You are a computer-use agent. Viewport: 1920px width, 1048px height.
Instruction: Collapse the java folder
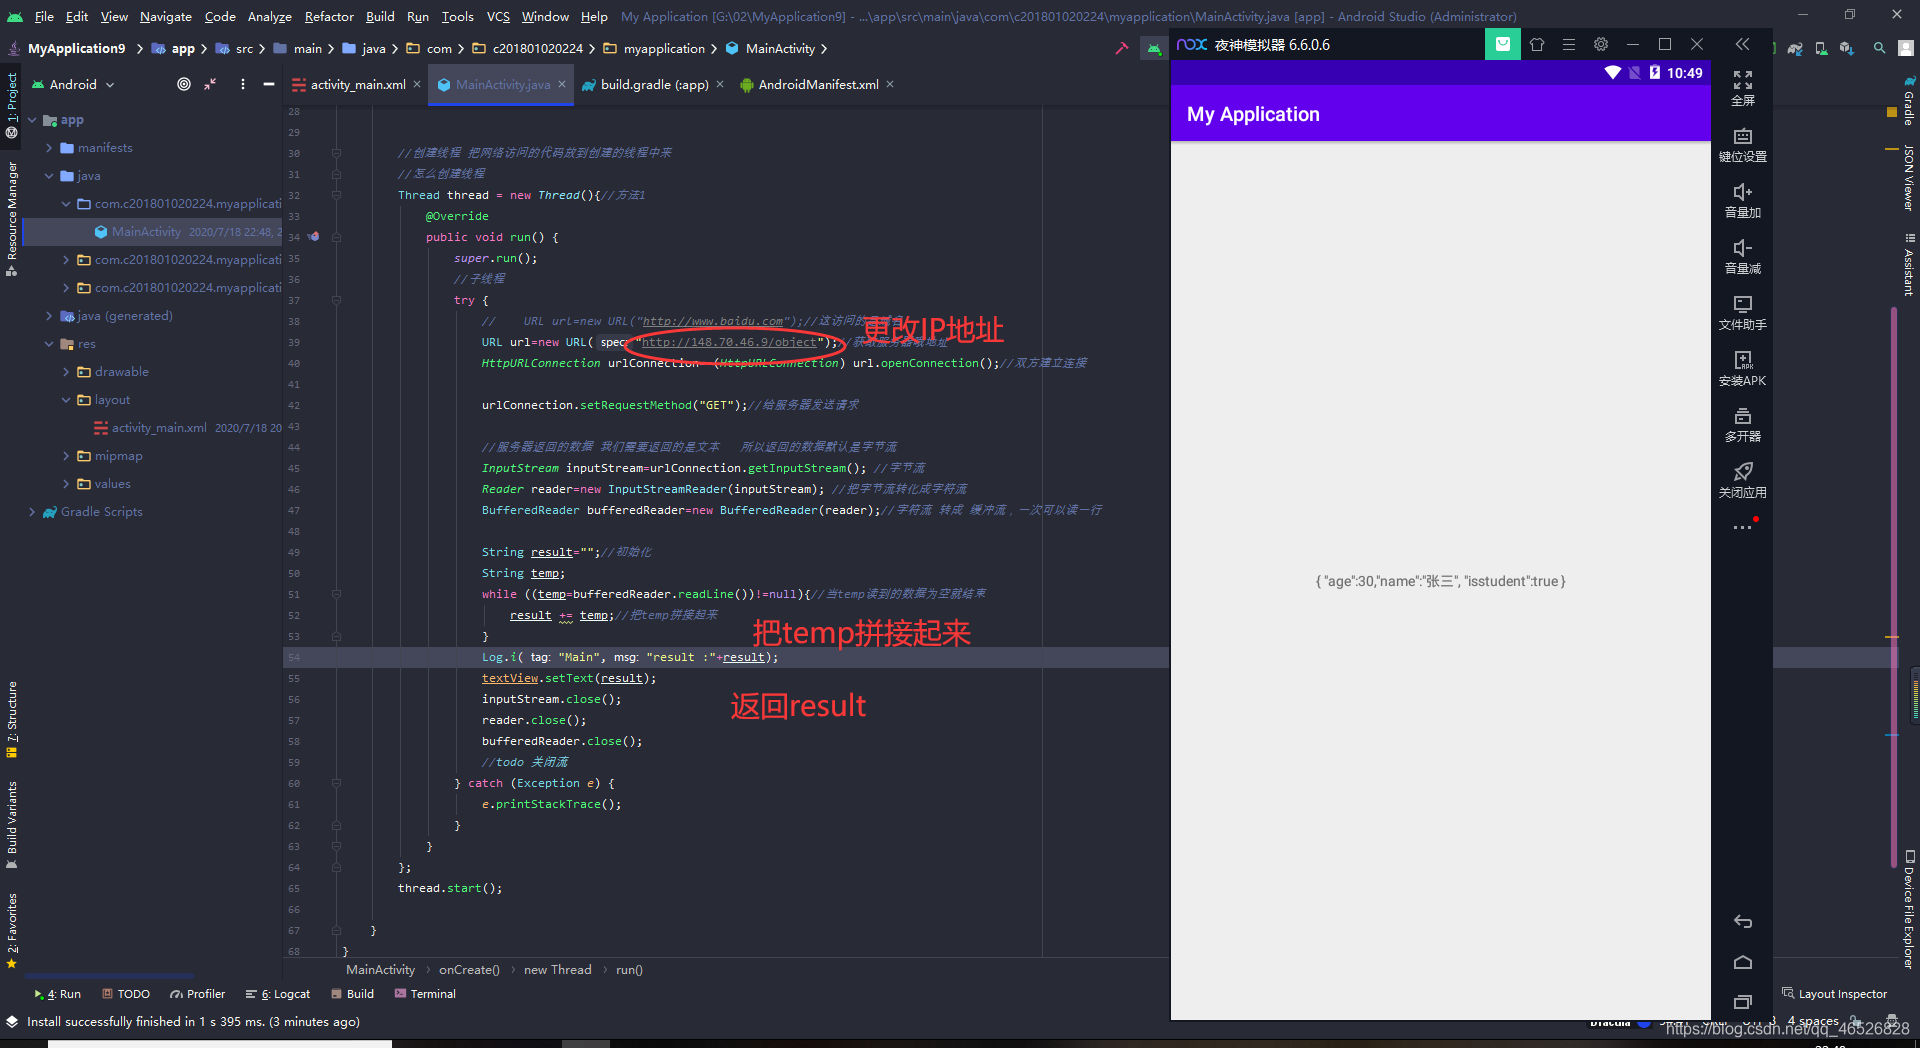[x=49, y=176]
